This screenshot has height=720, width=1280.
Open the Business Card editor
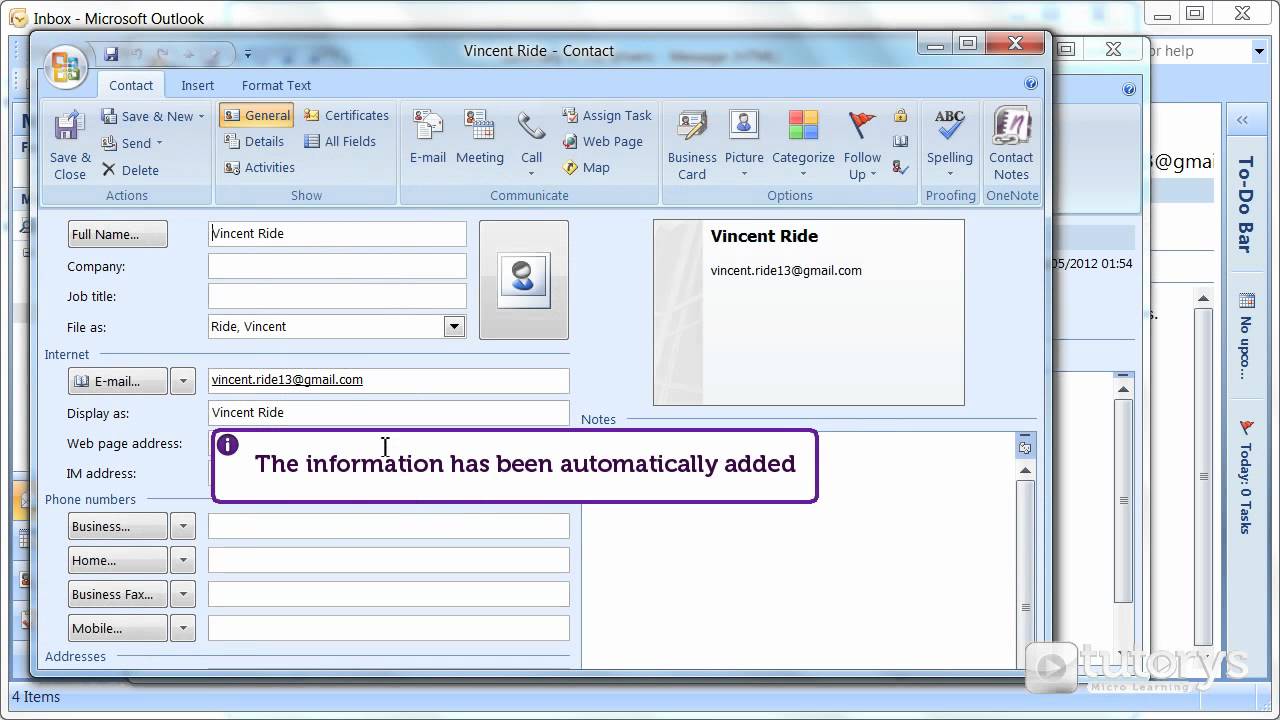pos(692,145)
